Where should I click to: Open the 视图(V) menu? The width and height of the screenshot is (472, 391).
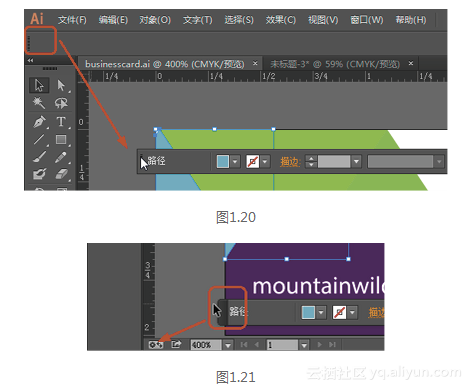[323, 20]
